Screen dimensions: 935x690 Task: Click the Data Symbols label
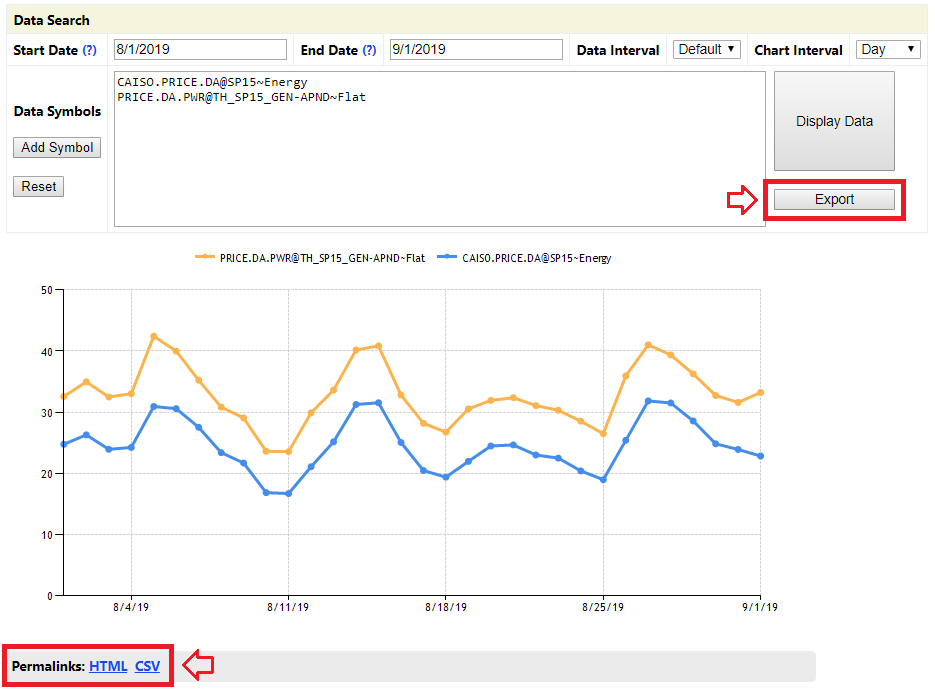click(x=57, y=112)
